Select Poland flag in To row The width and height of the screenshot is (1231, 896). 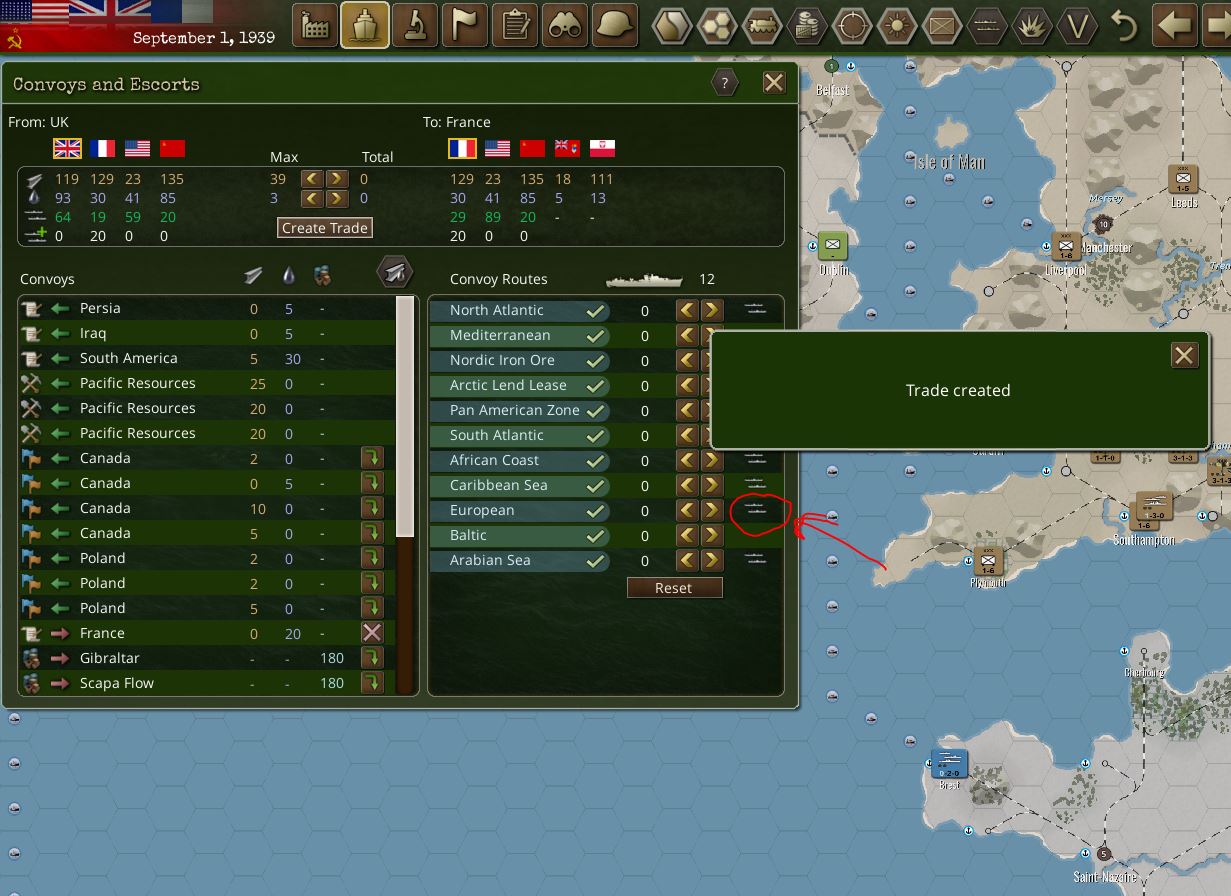click(602, 148)
